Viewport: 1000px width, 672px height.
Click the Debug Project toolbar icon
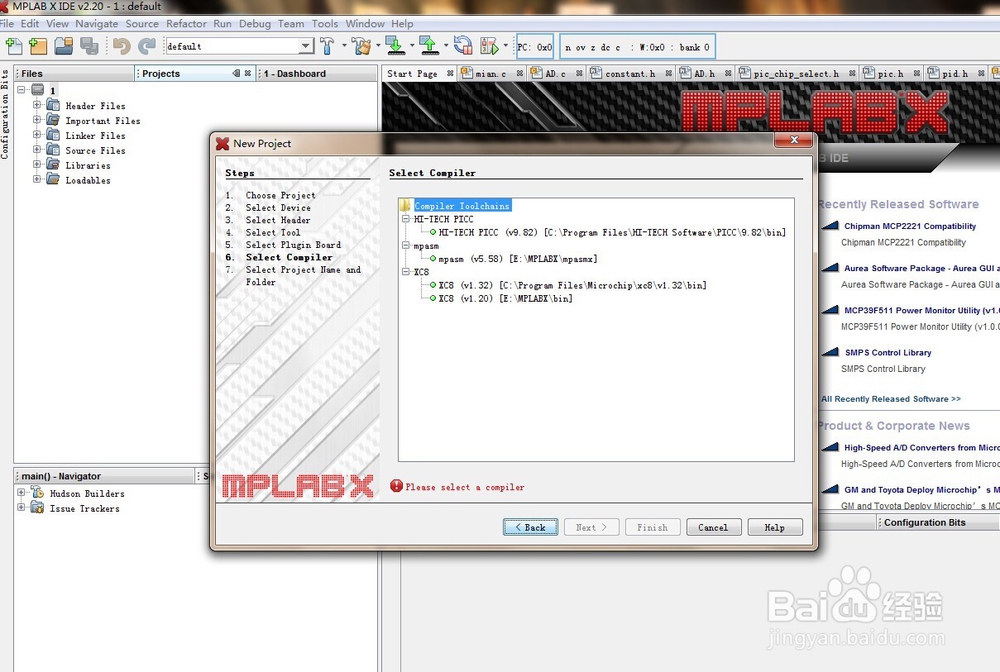click(490, 46)
